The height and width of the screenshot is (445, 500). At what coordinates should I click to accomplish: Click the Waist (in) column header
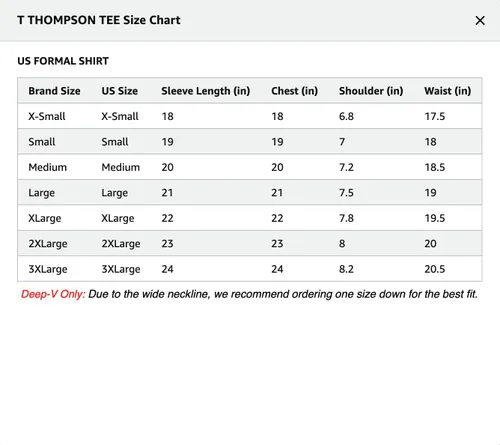click(x=447, y=91)
